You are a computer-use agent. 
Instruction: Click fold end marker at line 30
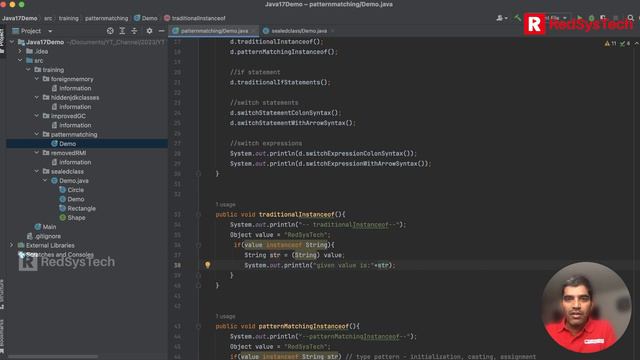198,174
